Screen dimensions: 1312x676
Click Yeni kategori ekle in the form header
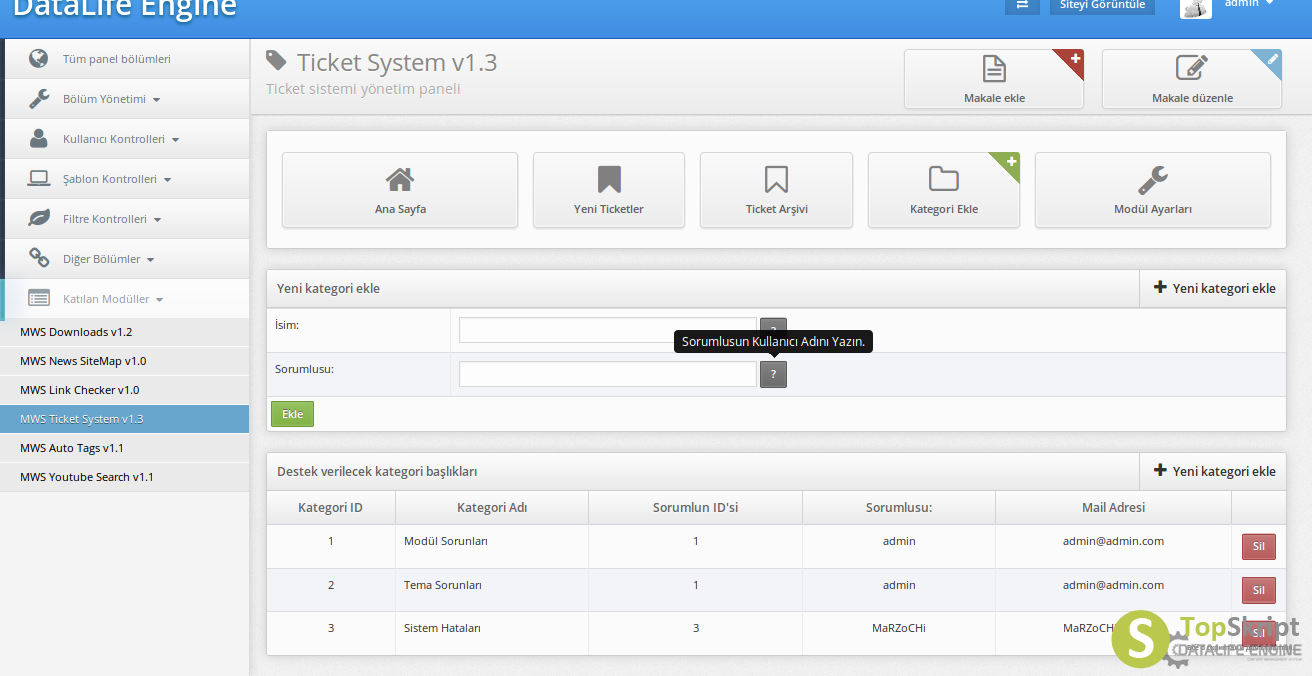coord(1214,288)
